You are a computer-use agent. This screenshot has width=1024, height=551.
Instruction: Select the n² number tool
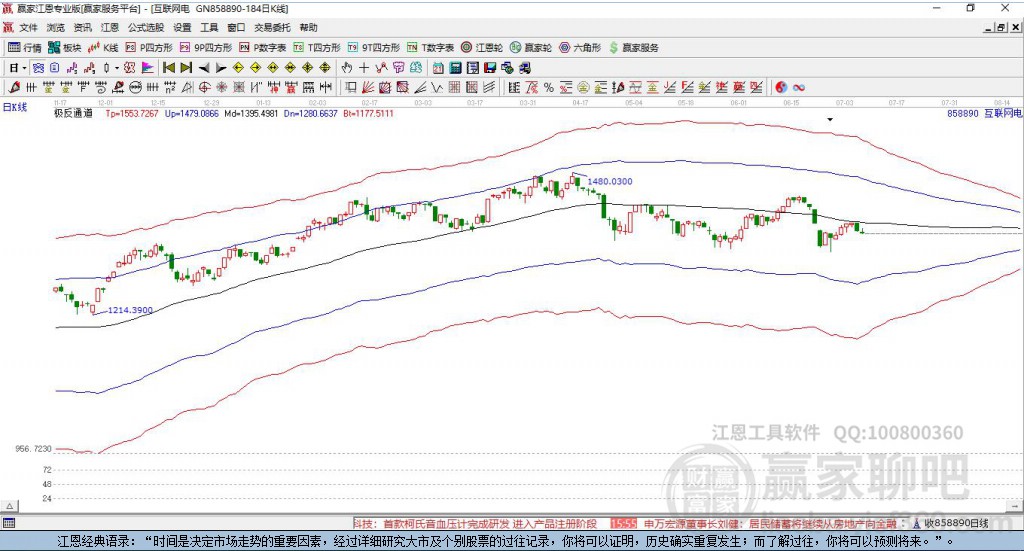[170, 87]
